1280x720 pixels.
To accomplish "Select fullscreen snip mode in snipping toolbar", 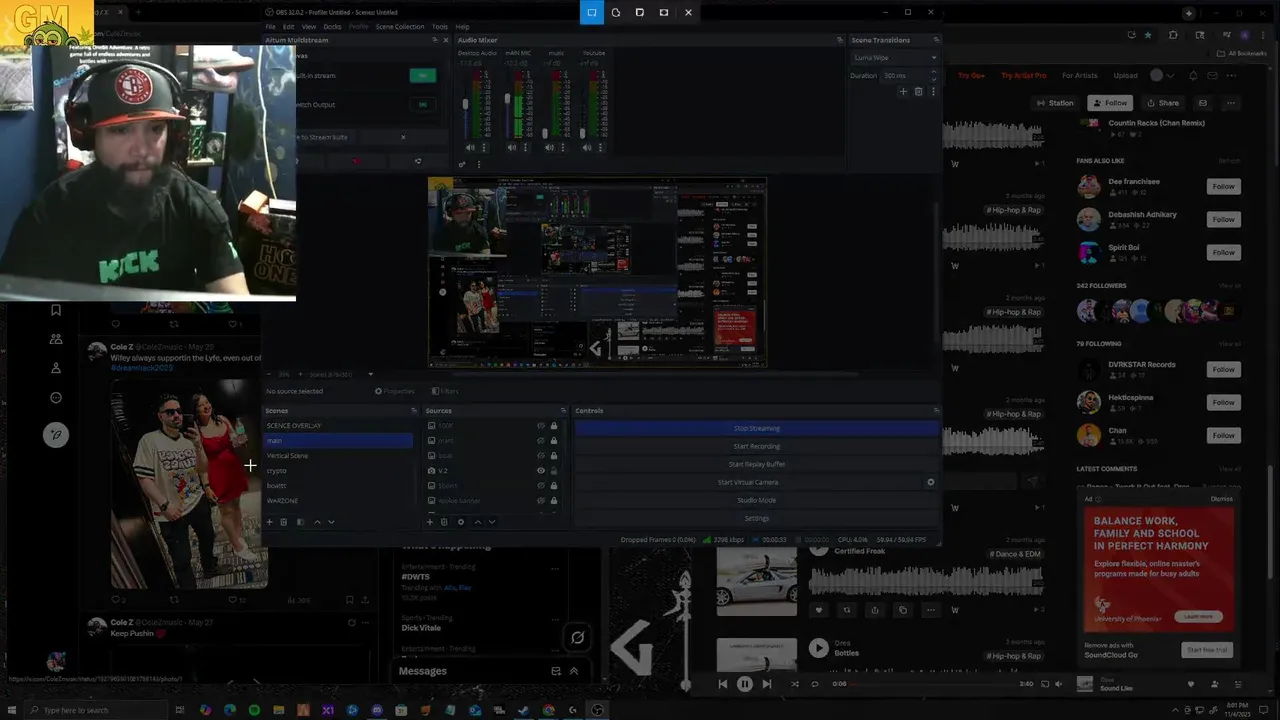I will (664, 12).
